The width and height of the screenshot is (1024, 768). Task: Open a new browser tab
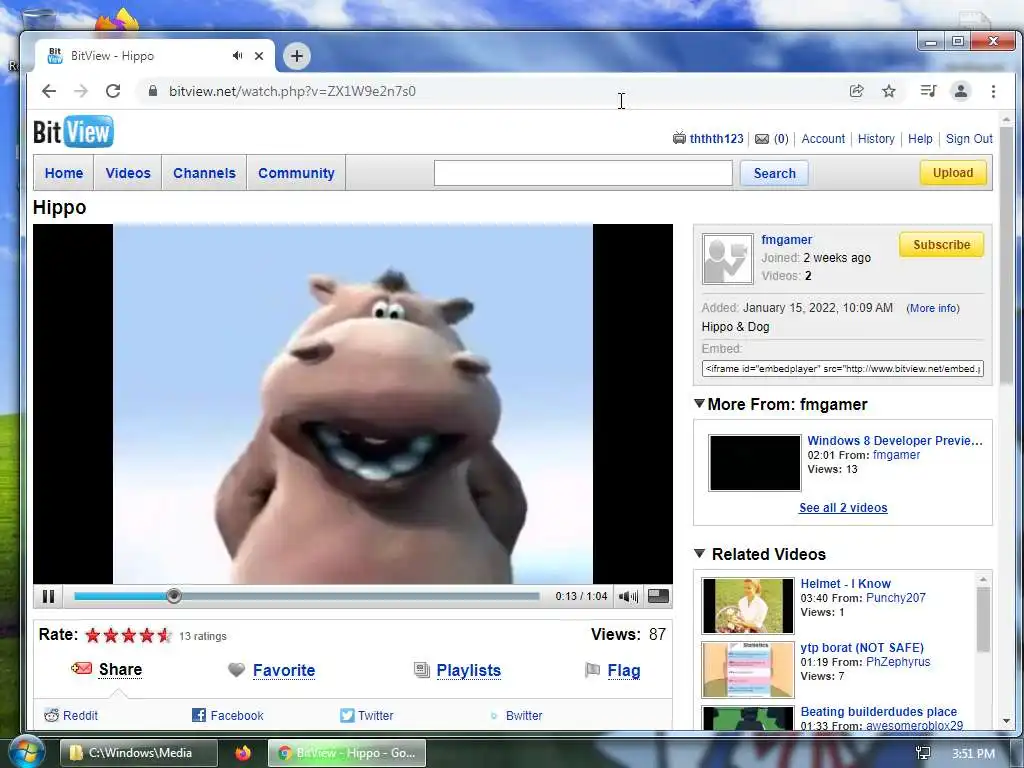point(296,56)
